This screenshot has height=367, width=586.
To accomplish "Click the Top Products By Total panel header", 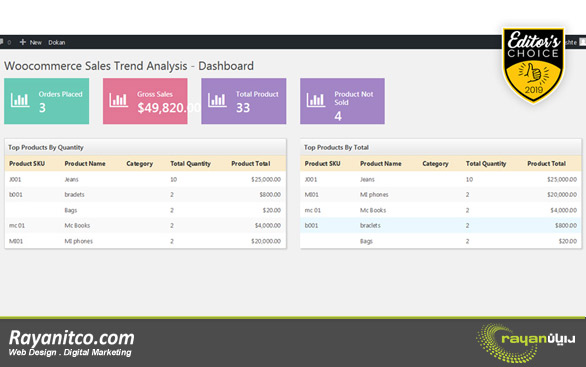I will coord(441,147).
